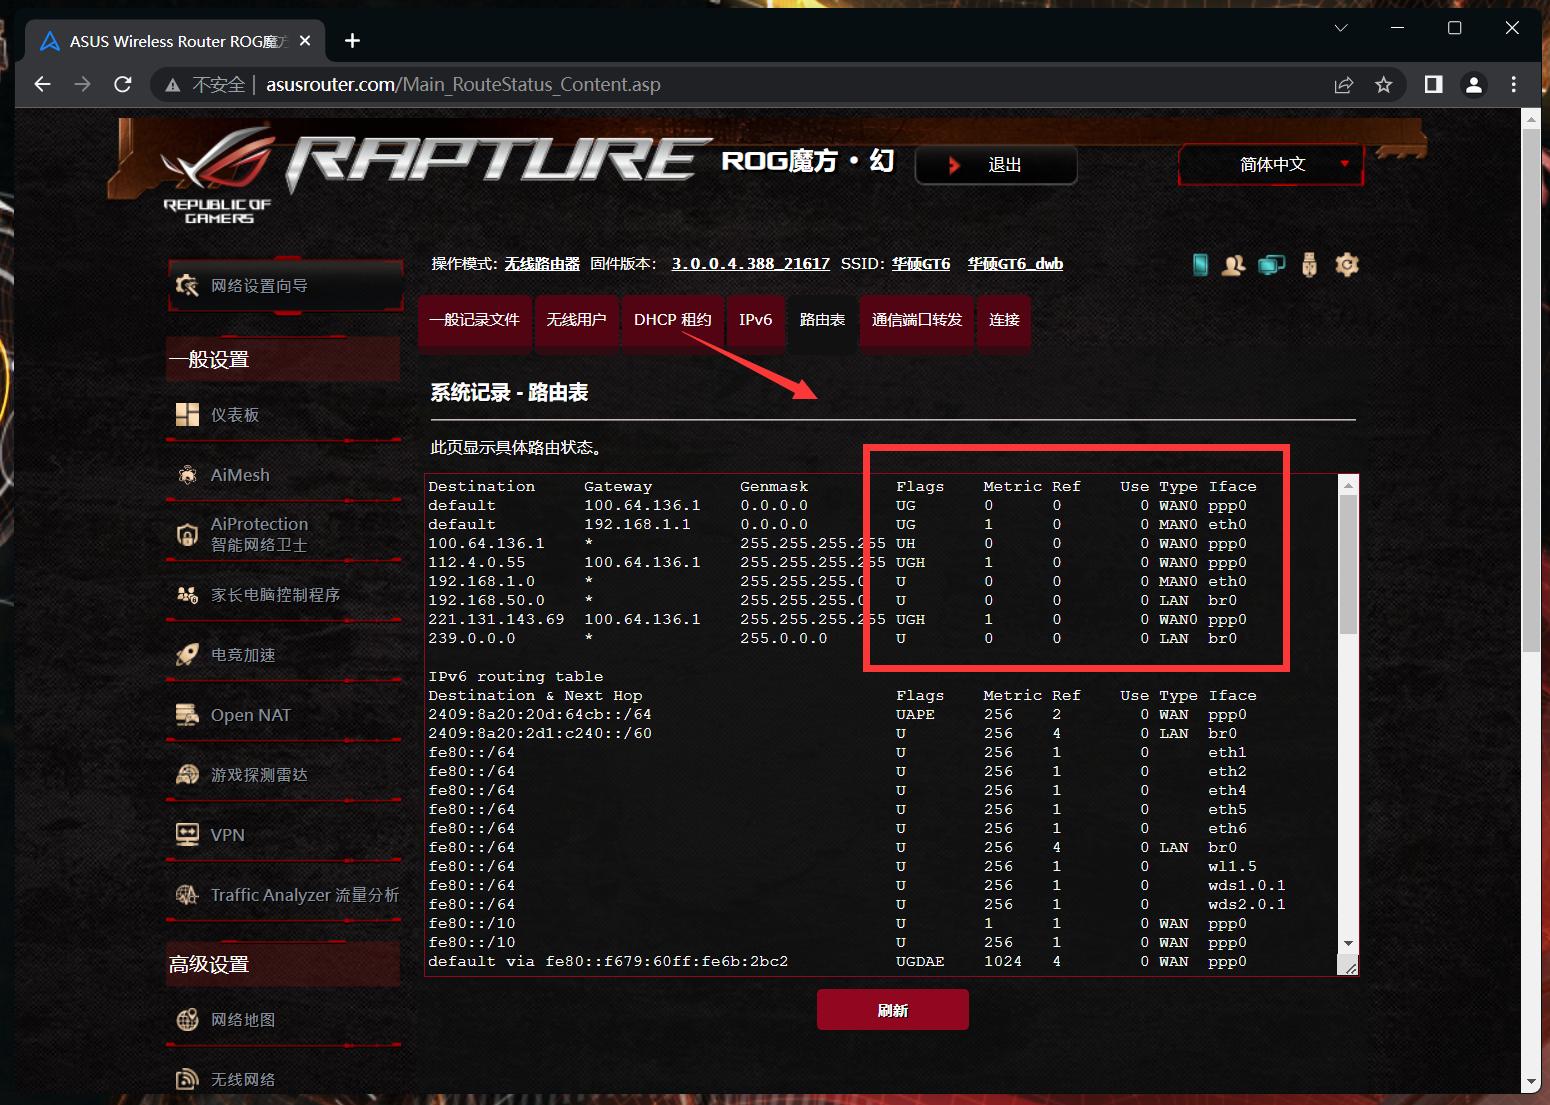
Task: Go to Open NAT settings
Action: 250,715
